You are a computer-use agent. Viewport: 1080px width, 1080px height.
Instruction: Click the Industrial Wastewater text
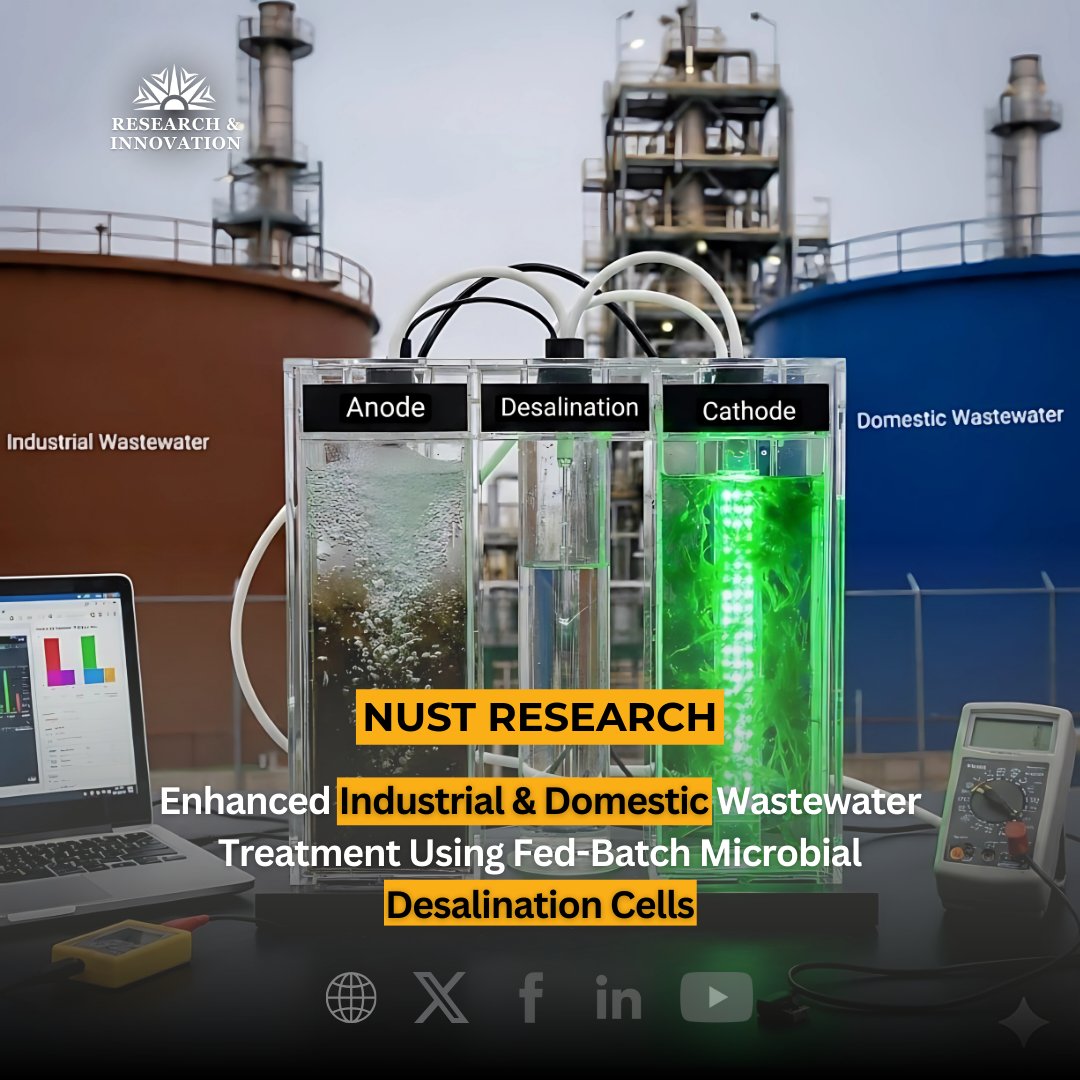pos(107,442)
